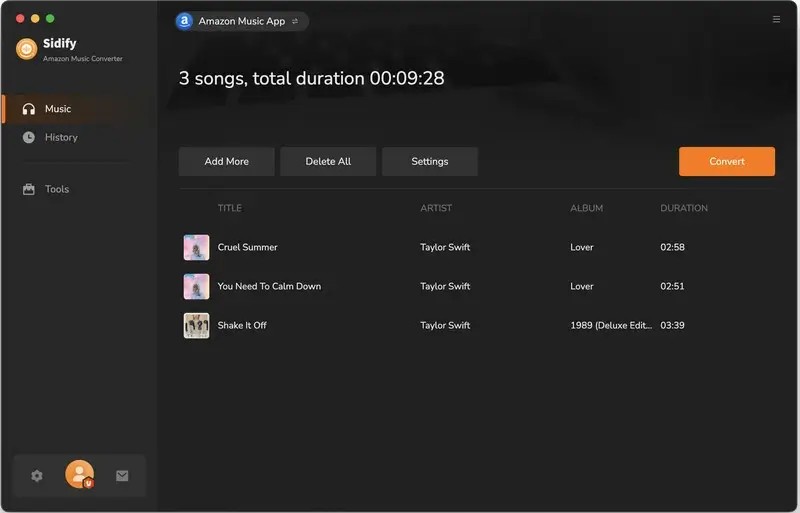This screenshot has height=513, width=800.
Task: Select the Shake It Off song title
Action: coord(242,325)
